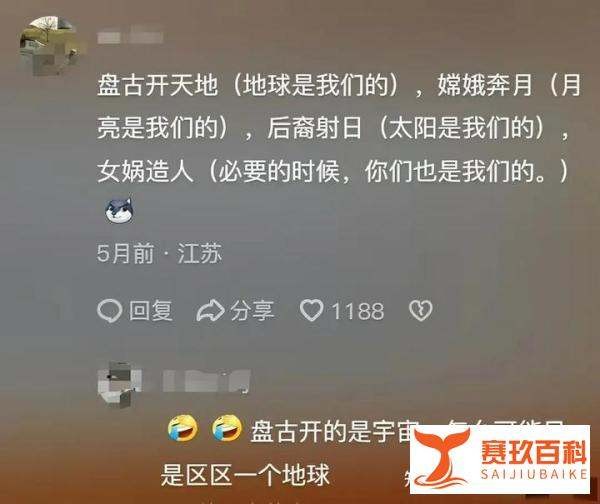Click the 1188 like count
This screenshot has height=504, width=600.
coord(357,311)
